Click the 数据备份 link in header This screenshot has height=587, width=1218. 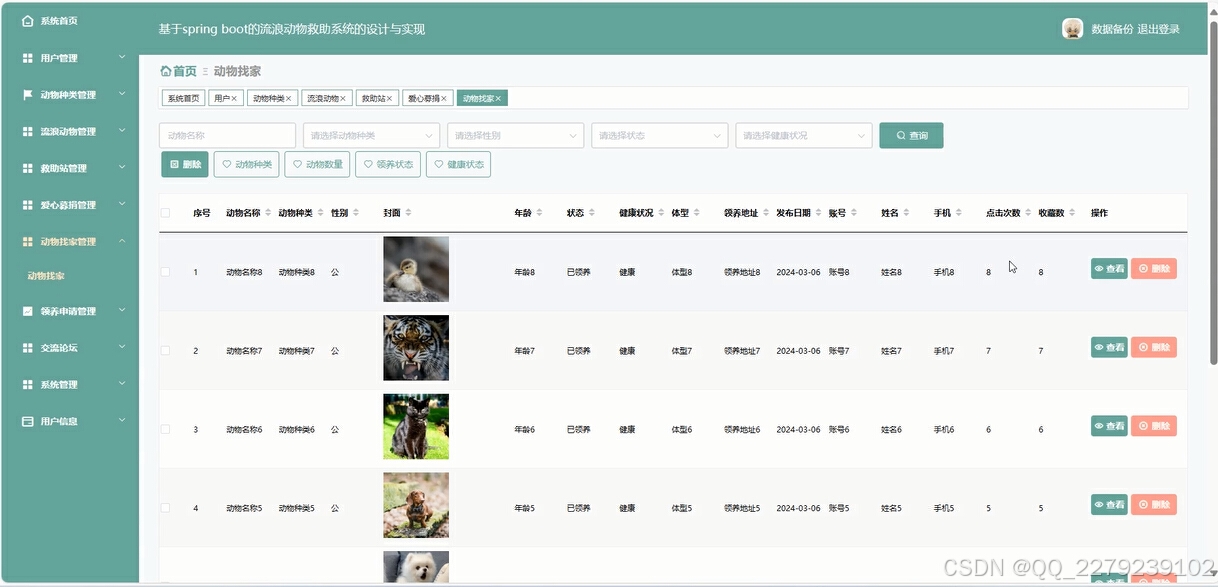1112,29
